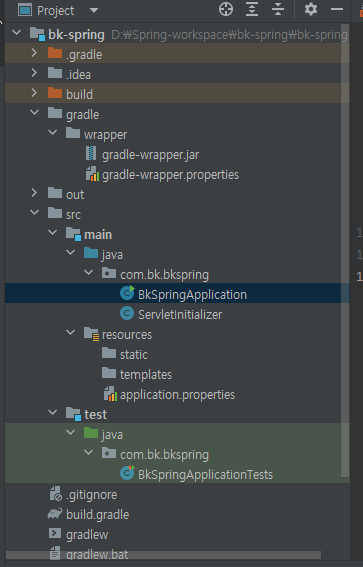Select the .gitignore file

[91, 495]
